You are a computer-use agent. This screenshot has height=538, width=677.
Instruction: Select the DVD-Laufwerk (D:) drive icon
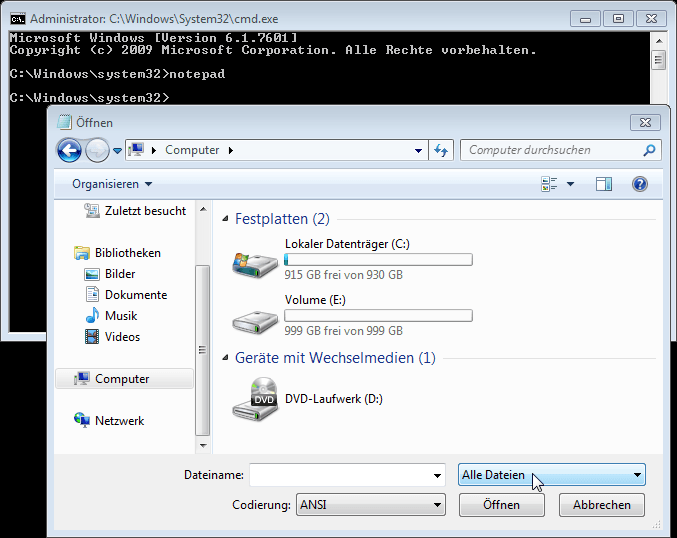(255, 399)
